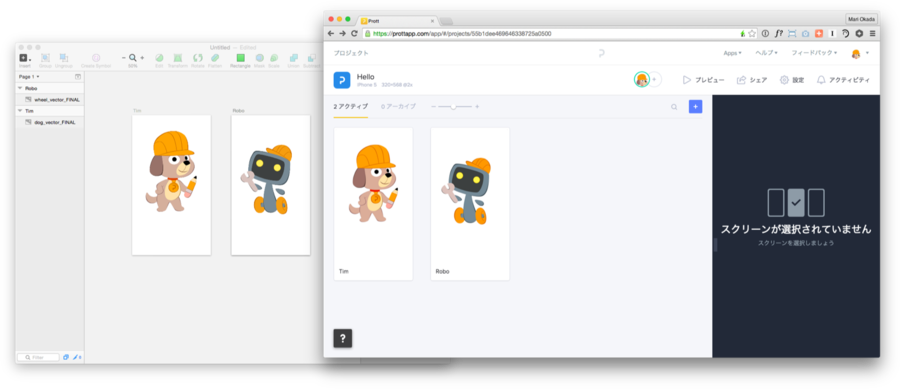Switch to the archive tab
This screenshot has height=389, width=900.
click(x=398, y=107)
